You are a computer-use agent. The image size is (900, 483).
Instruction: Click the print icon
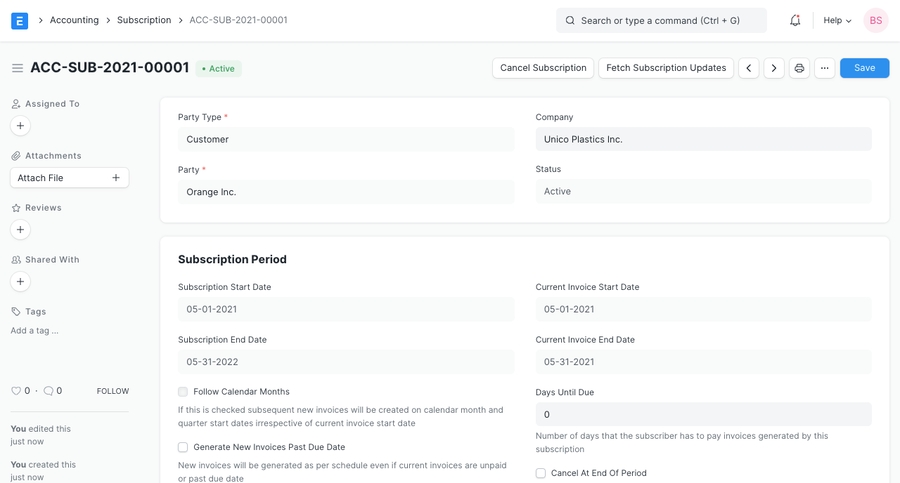[x=799, y=68]
